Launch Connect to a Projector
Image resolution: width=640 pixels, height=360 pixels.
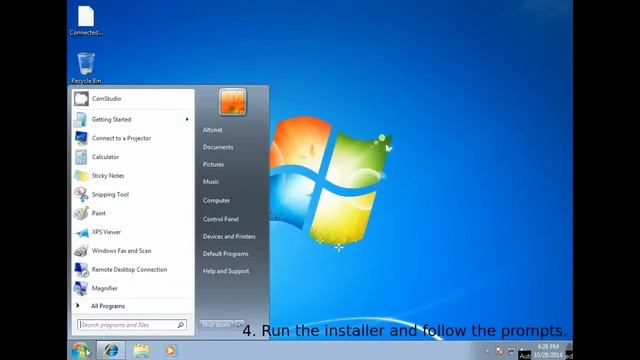click(132, 138)
